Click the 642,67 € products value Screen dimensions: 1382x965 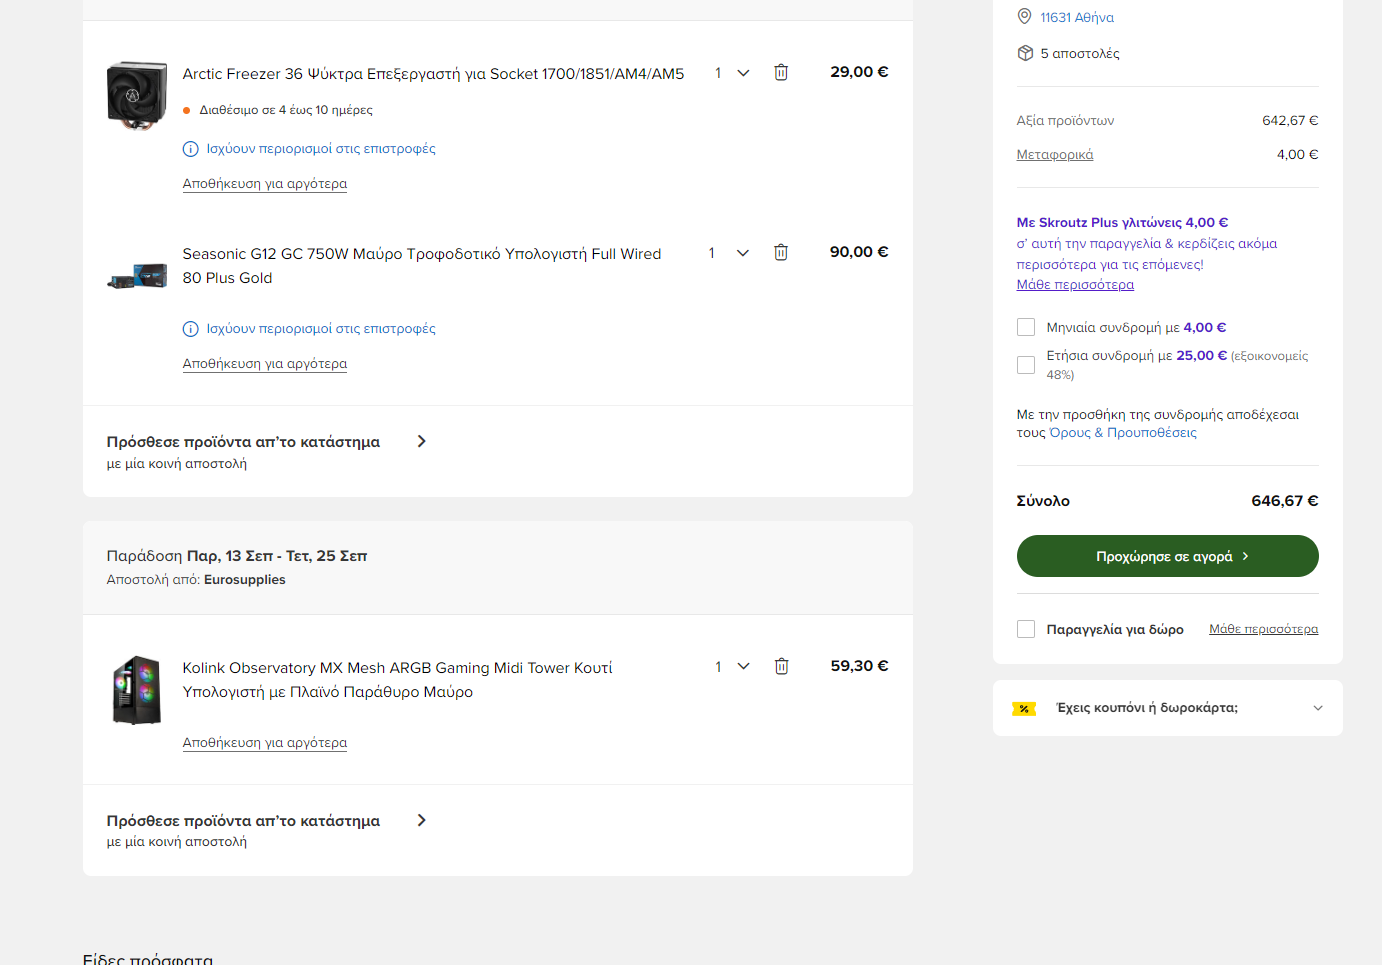1290,121
